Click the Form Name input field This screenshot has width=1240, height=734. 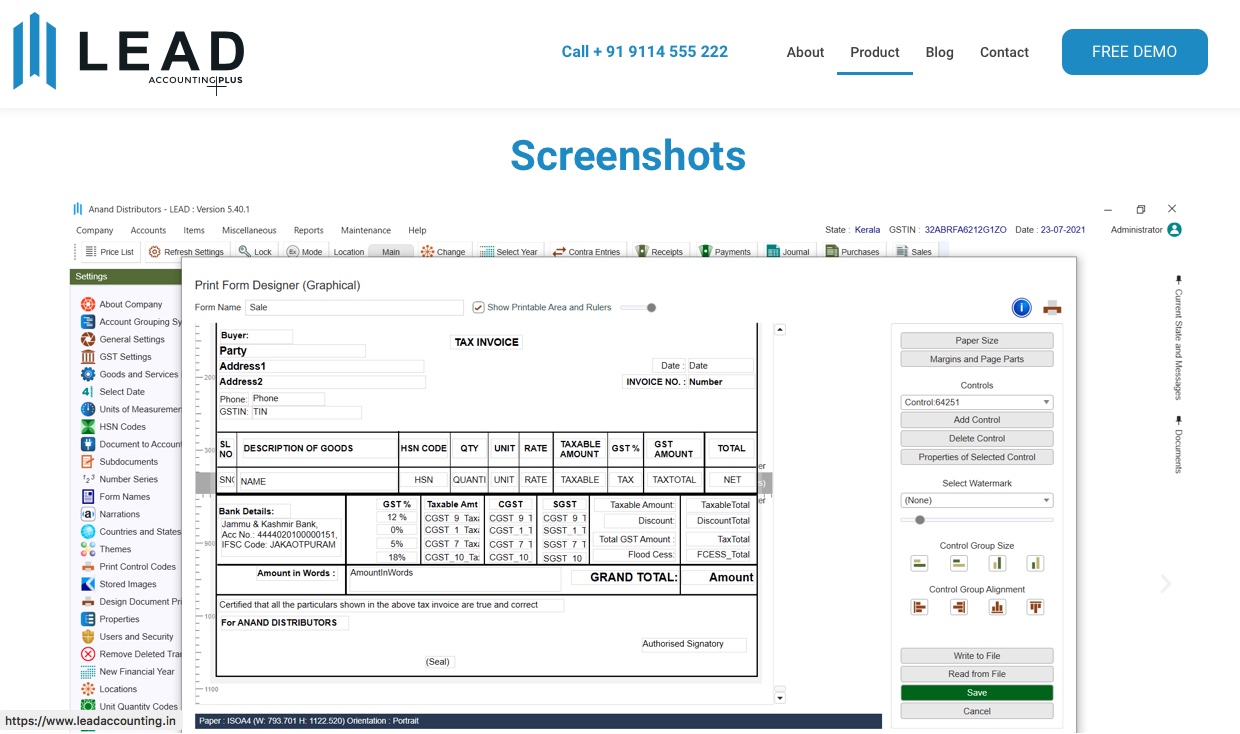click(354, 308)
